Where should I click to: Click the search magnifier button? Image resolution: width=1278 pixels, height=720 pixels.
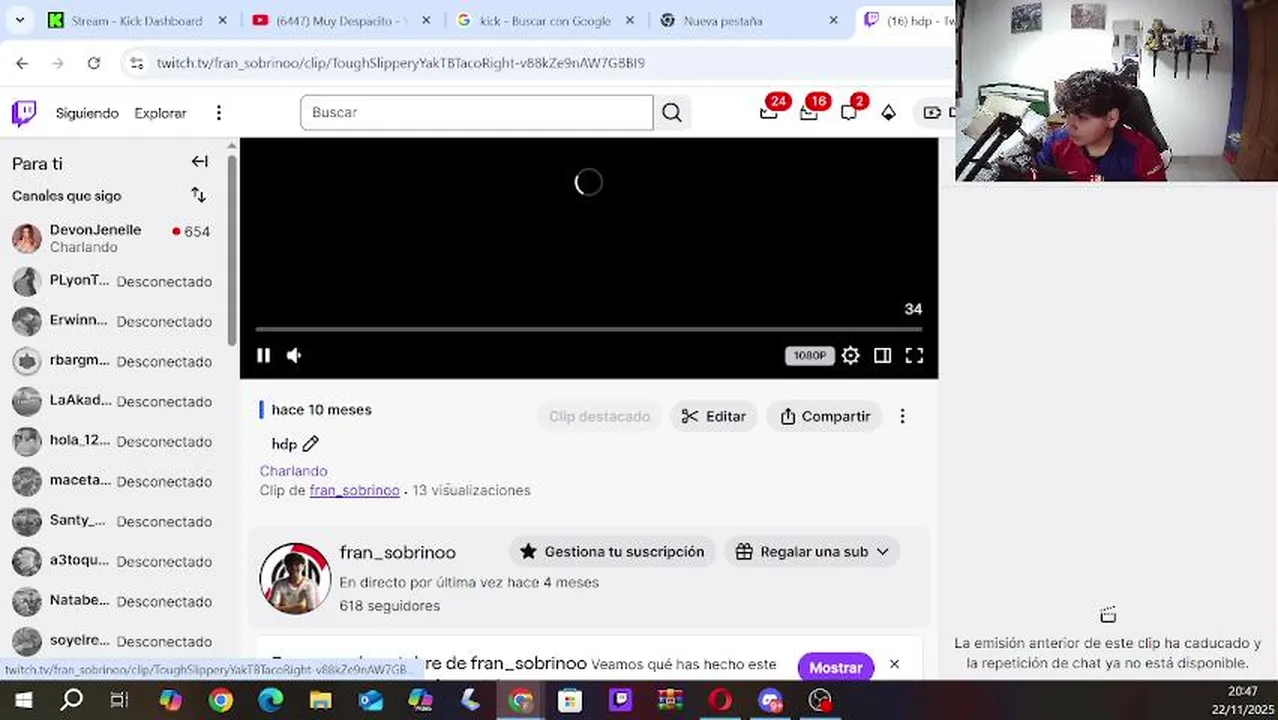(x=672, y=113)
